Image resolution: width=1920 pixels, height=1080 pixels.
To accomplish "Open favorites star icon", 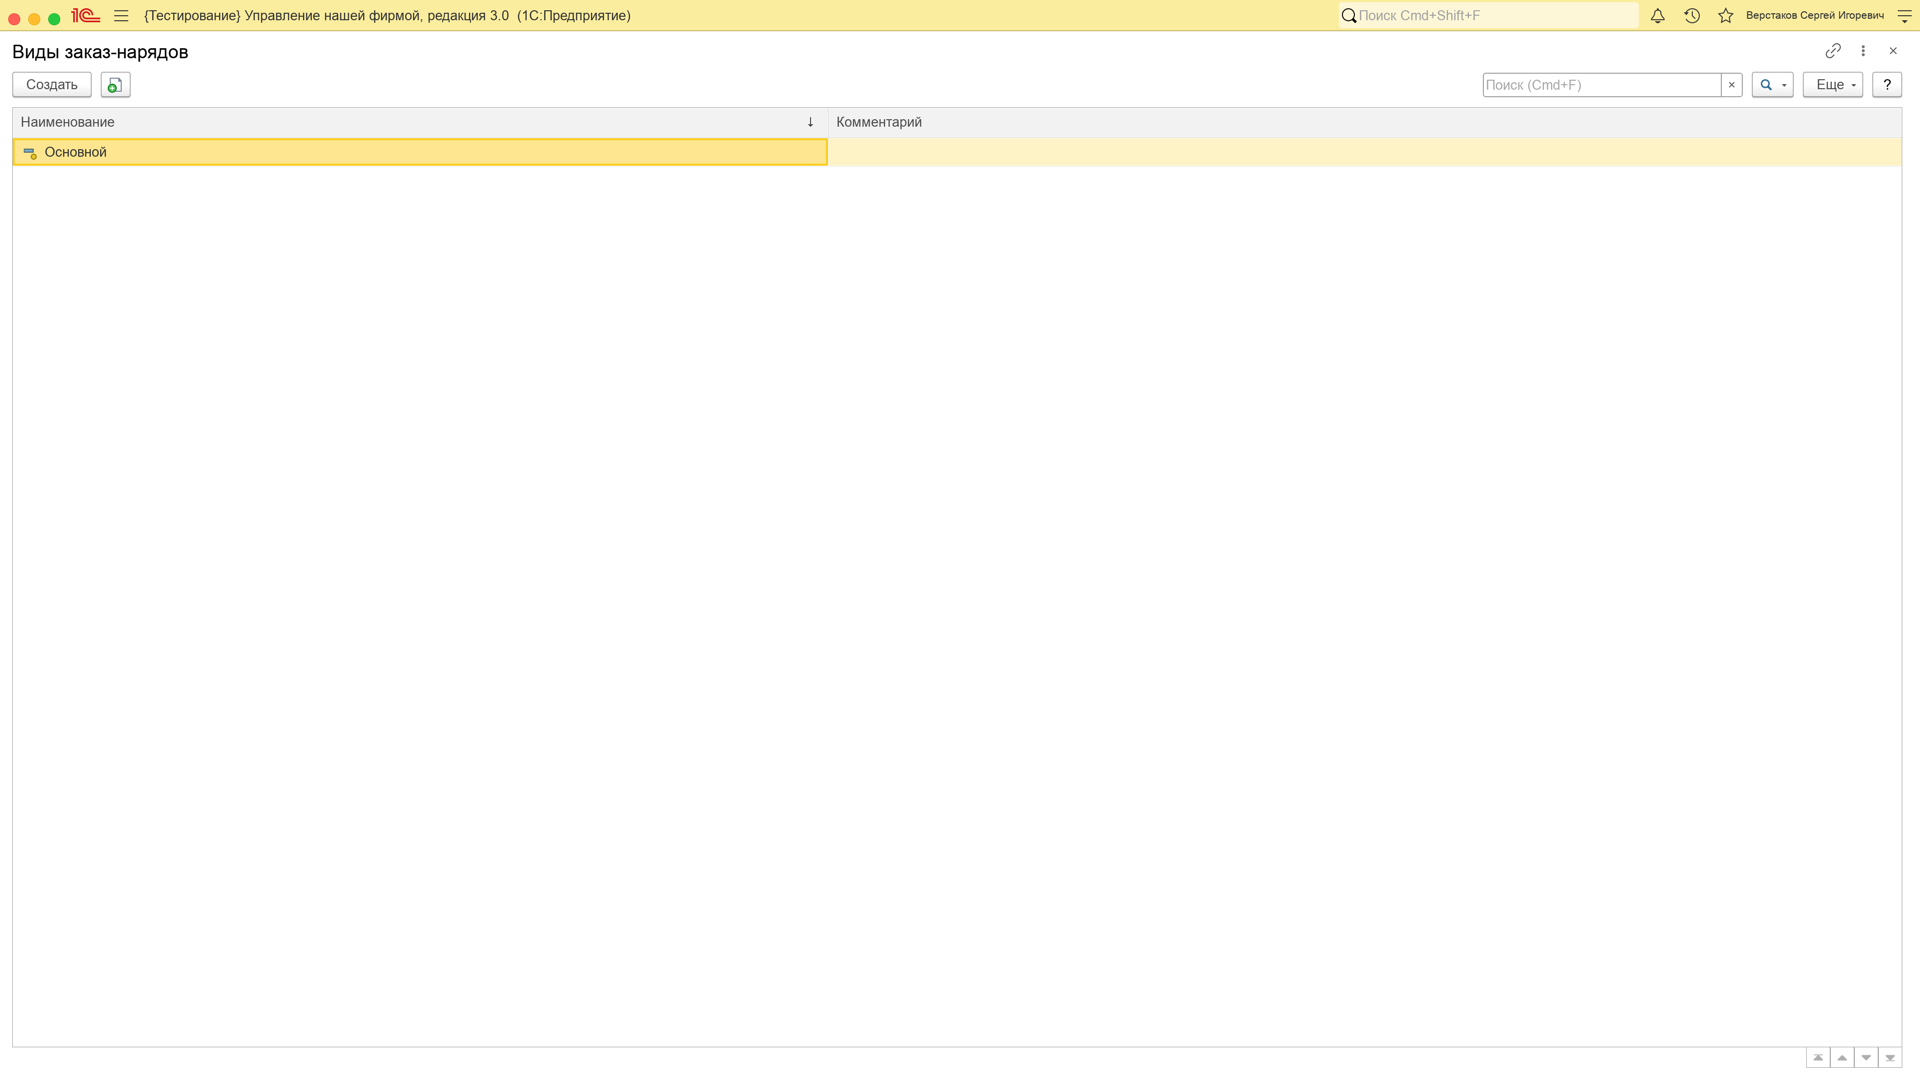I will 1726,16.
